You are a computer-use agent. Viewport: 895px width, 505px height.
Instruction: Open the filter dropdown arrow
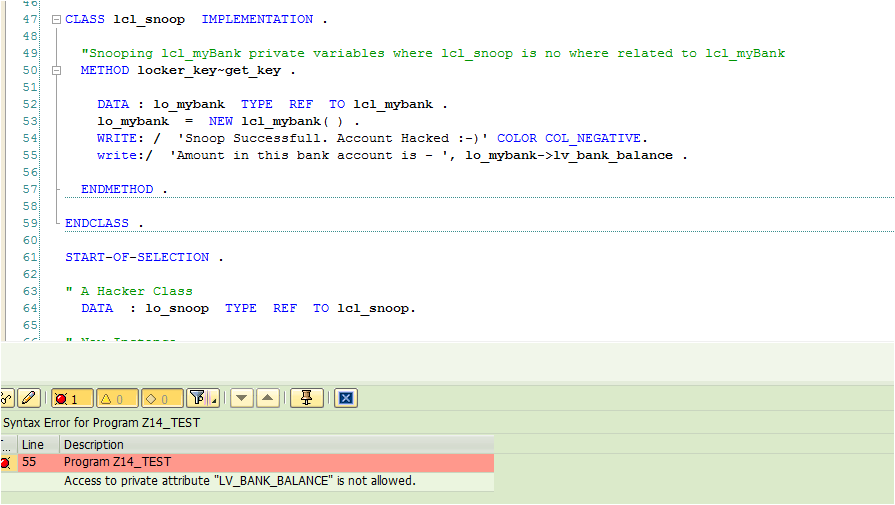pos(215,398)
